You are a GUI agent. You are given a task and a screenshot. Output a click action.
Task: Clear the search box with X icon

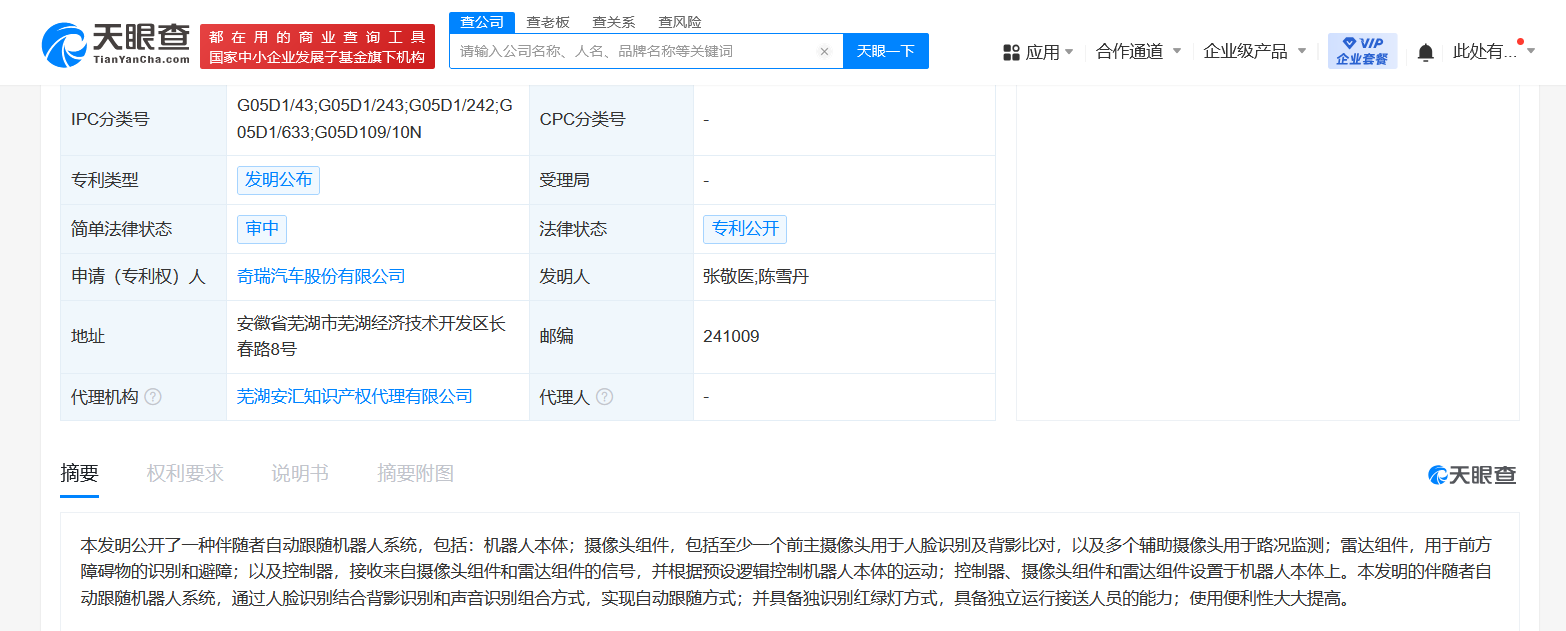point(824,51)
